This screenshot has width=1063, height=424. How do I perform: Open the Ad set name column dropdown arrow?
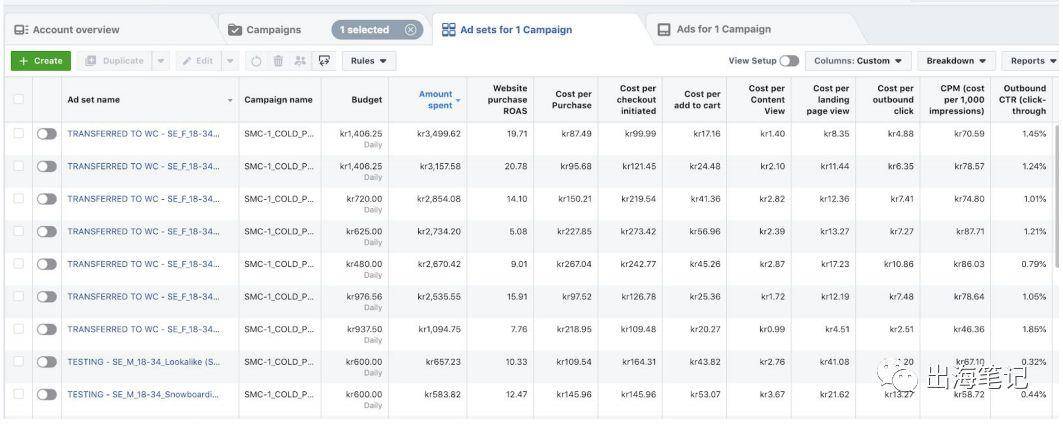(230, 100)
